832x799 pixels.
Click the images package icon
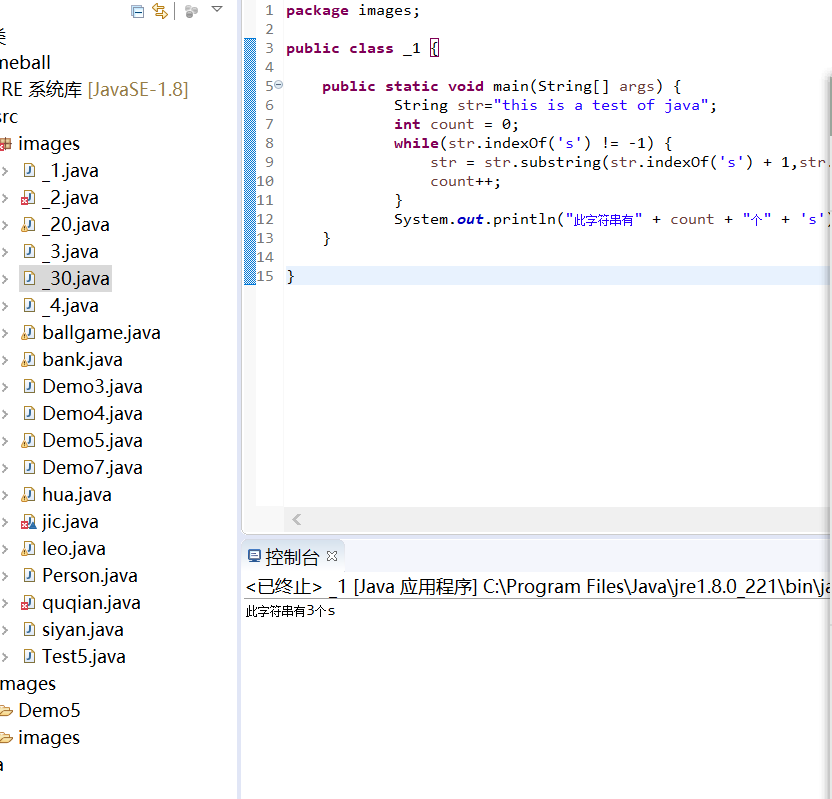tap(6, 143)
